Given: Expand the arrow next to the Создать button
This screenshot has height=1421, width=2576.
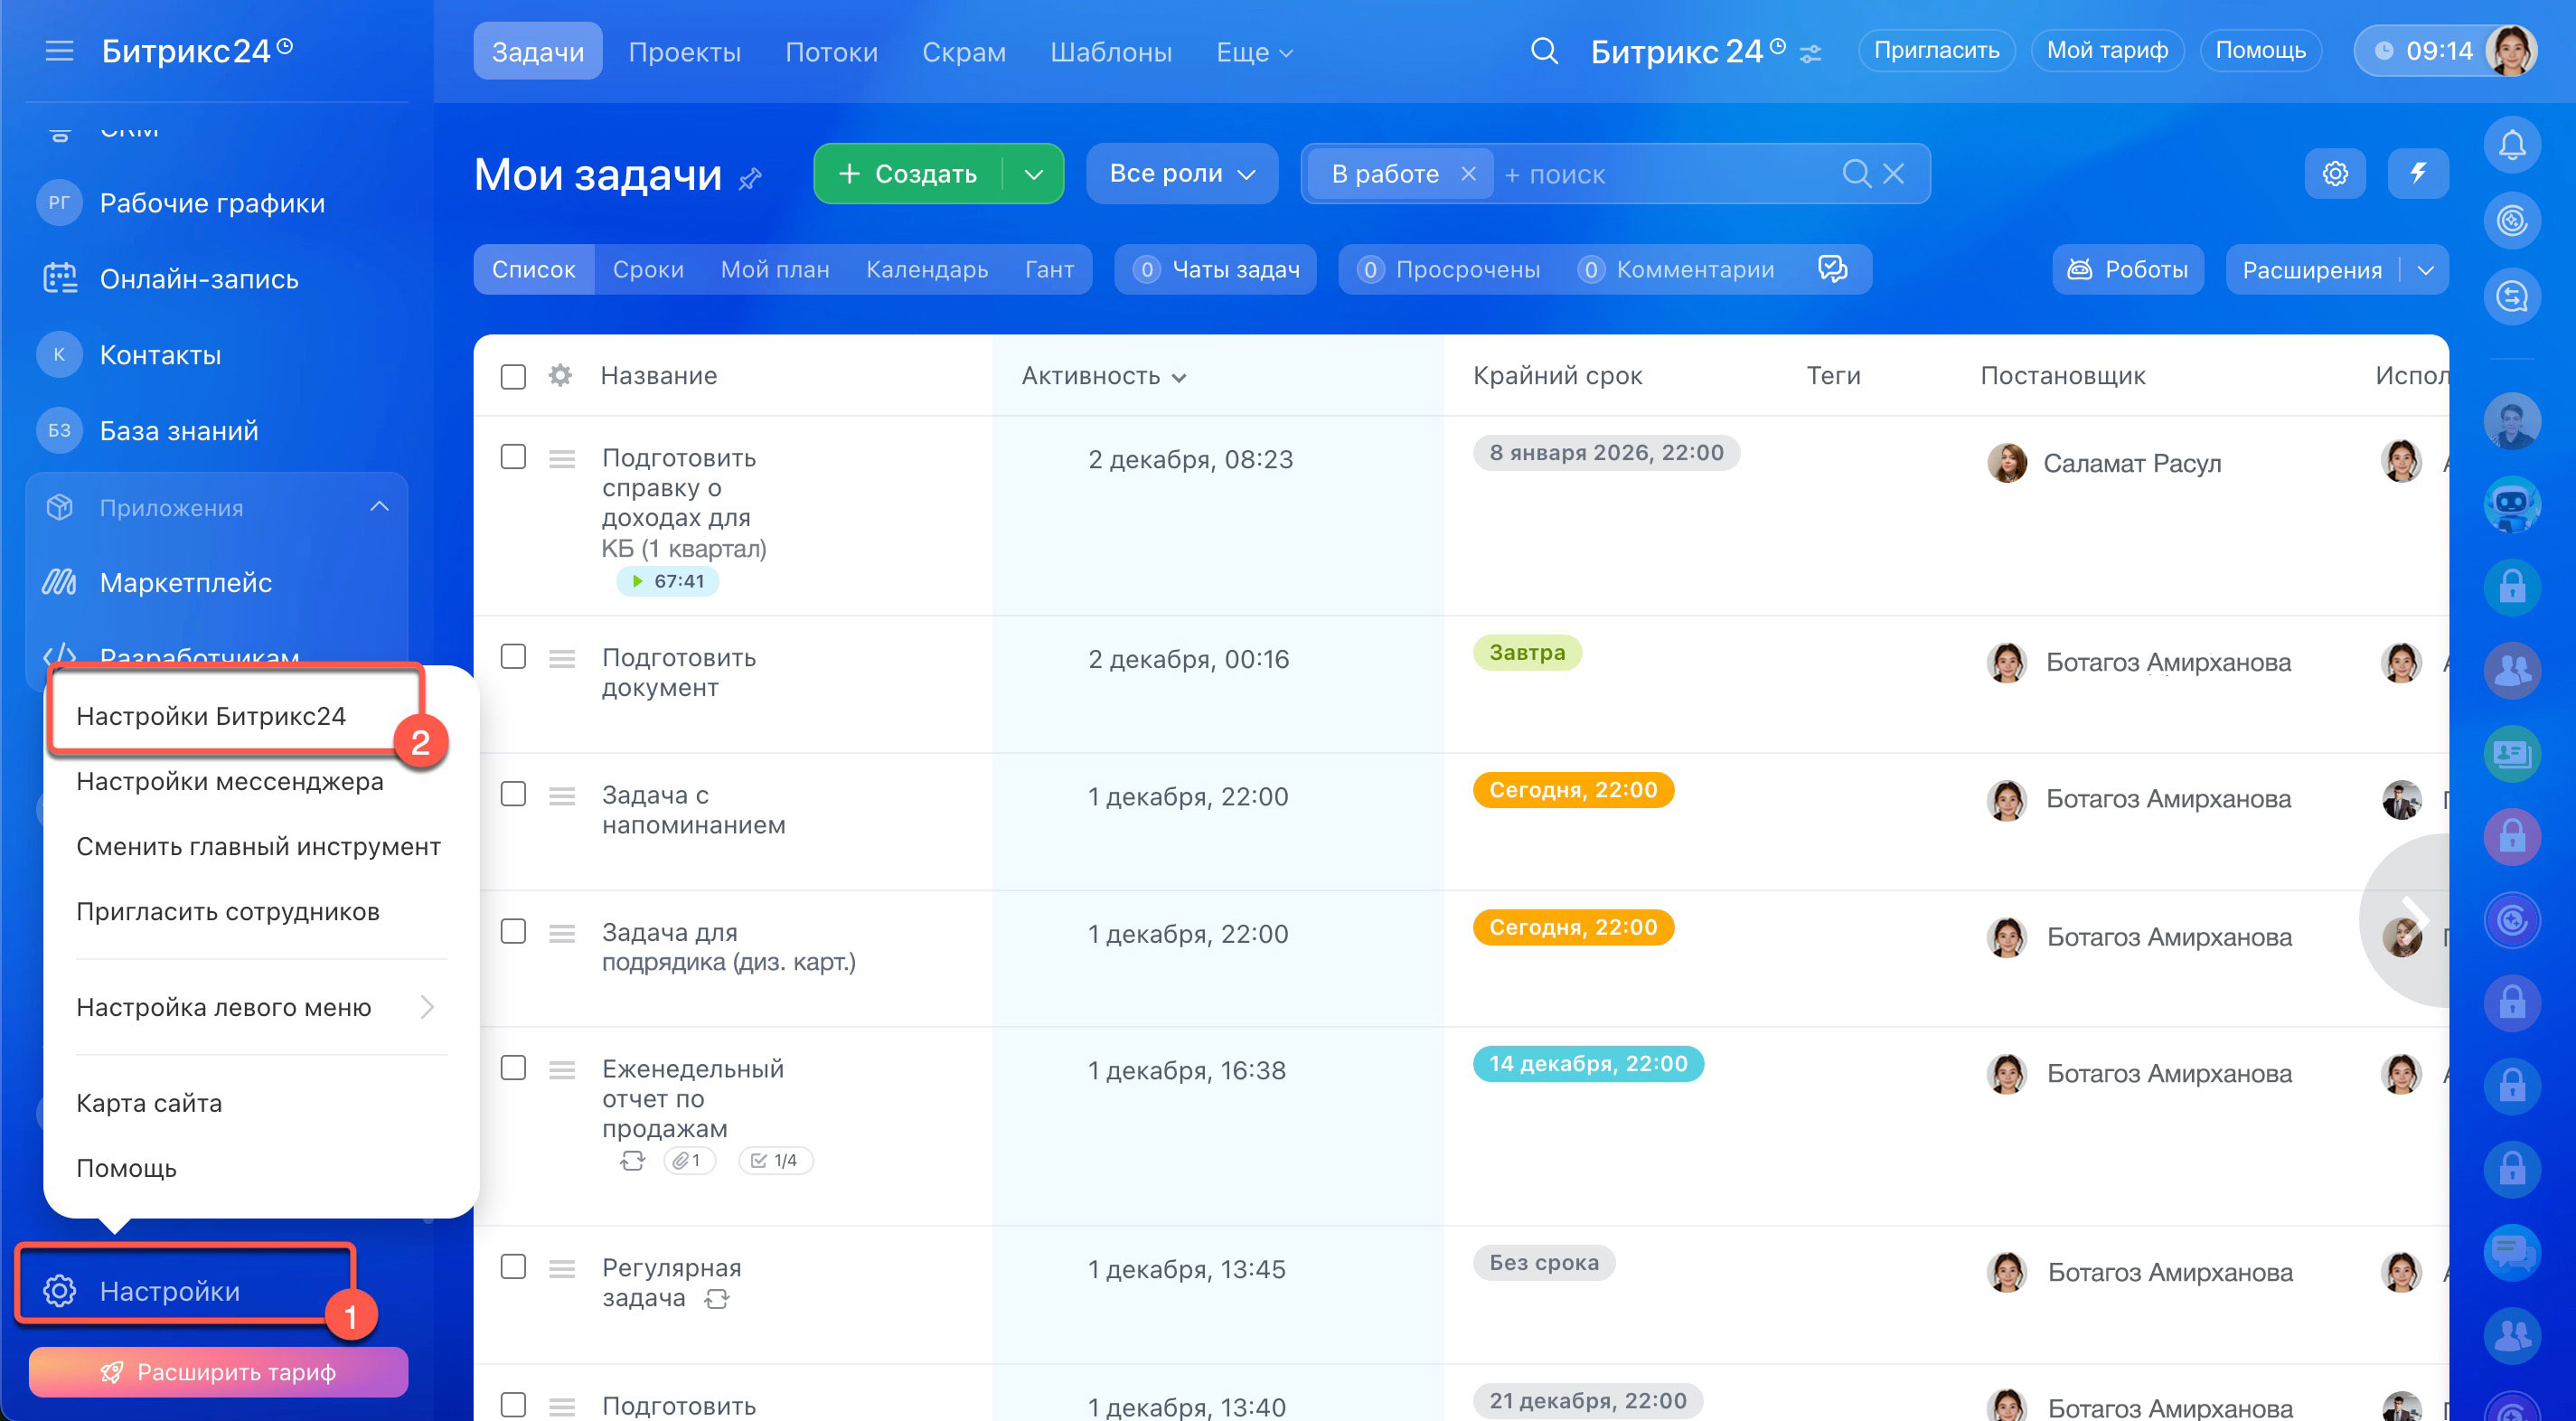Looking at the screenshot, I should coord(1033,174).
